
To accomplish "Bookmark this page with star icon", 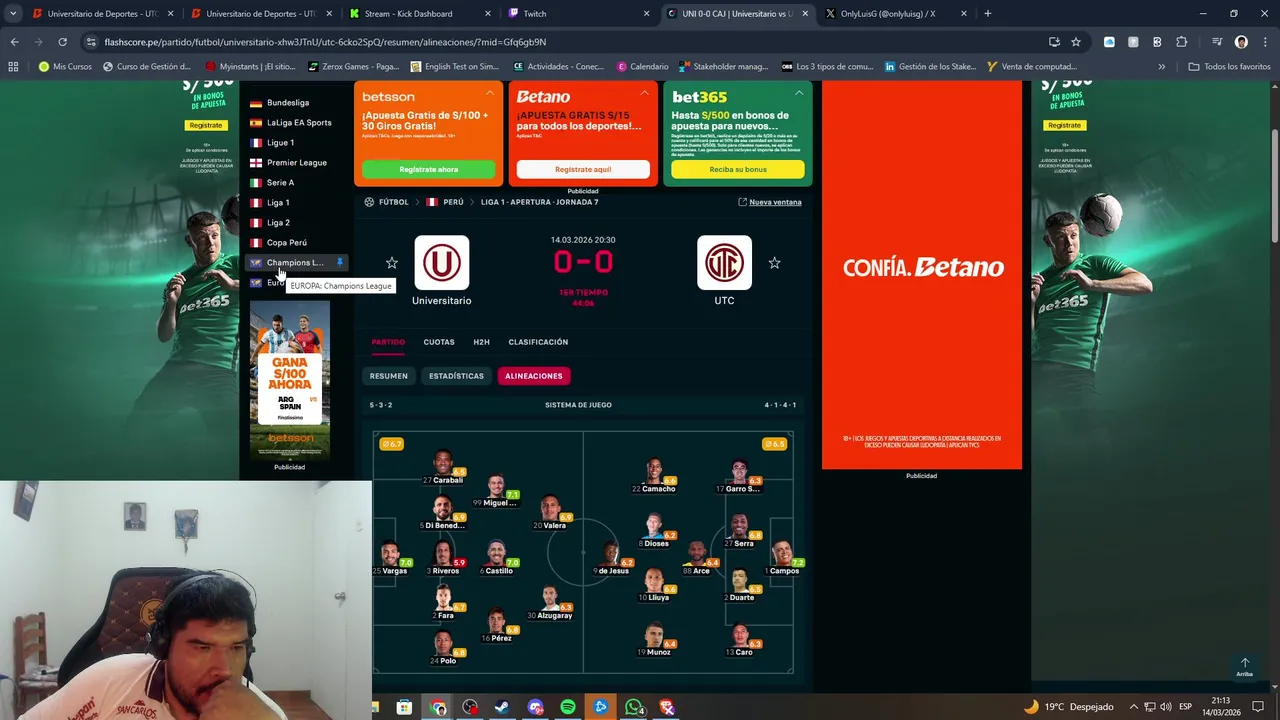I will 1076,42.
